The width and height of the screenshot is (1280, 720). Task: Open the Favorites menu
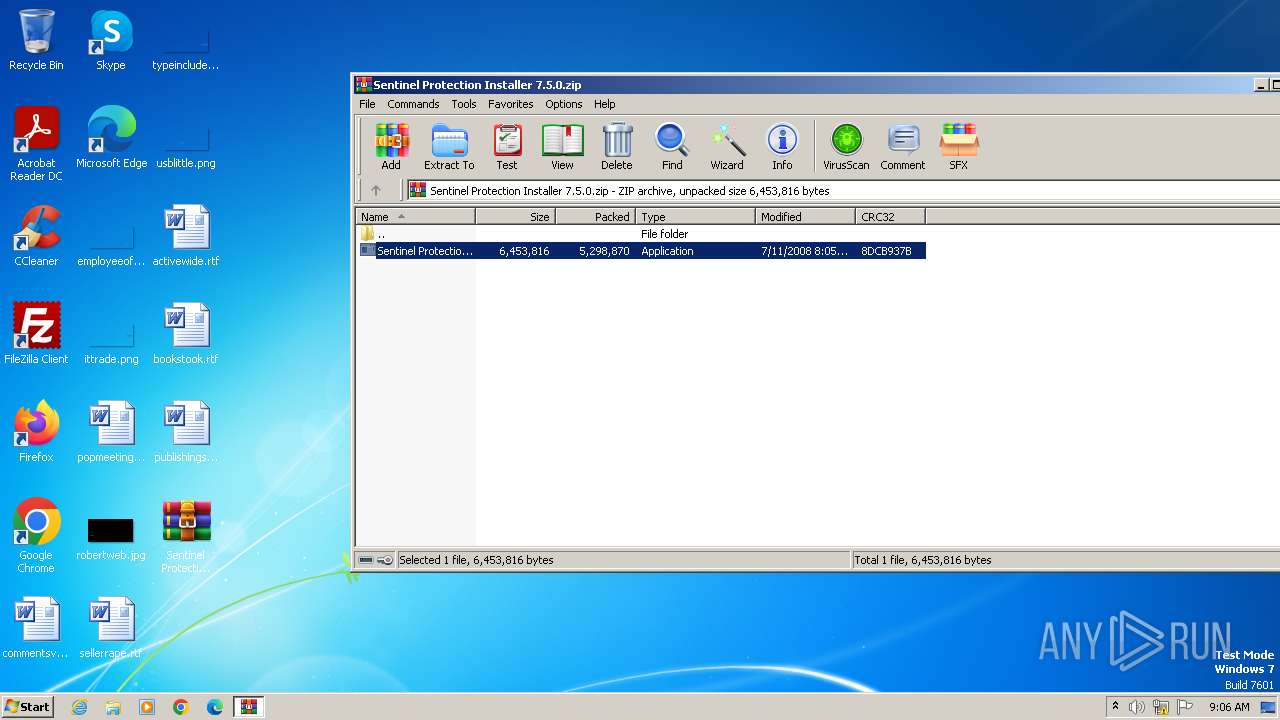point(510,104)
